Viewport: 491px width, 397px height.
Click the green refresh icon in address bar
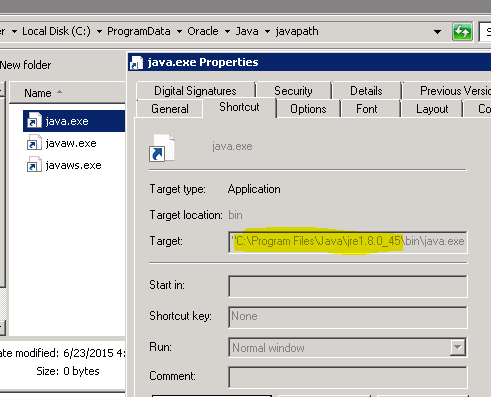coord(462,32)
